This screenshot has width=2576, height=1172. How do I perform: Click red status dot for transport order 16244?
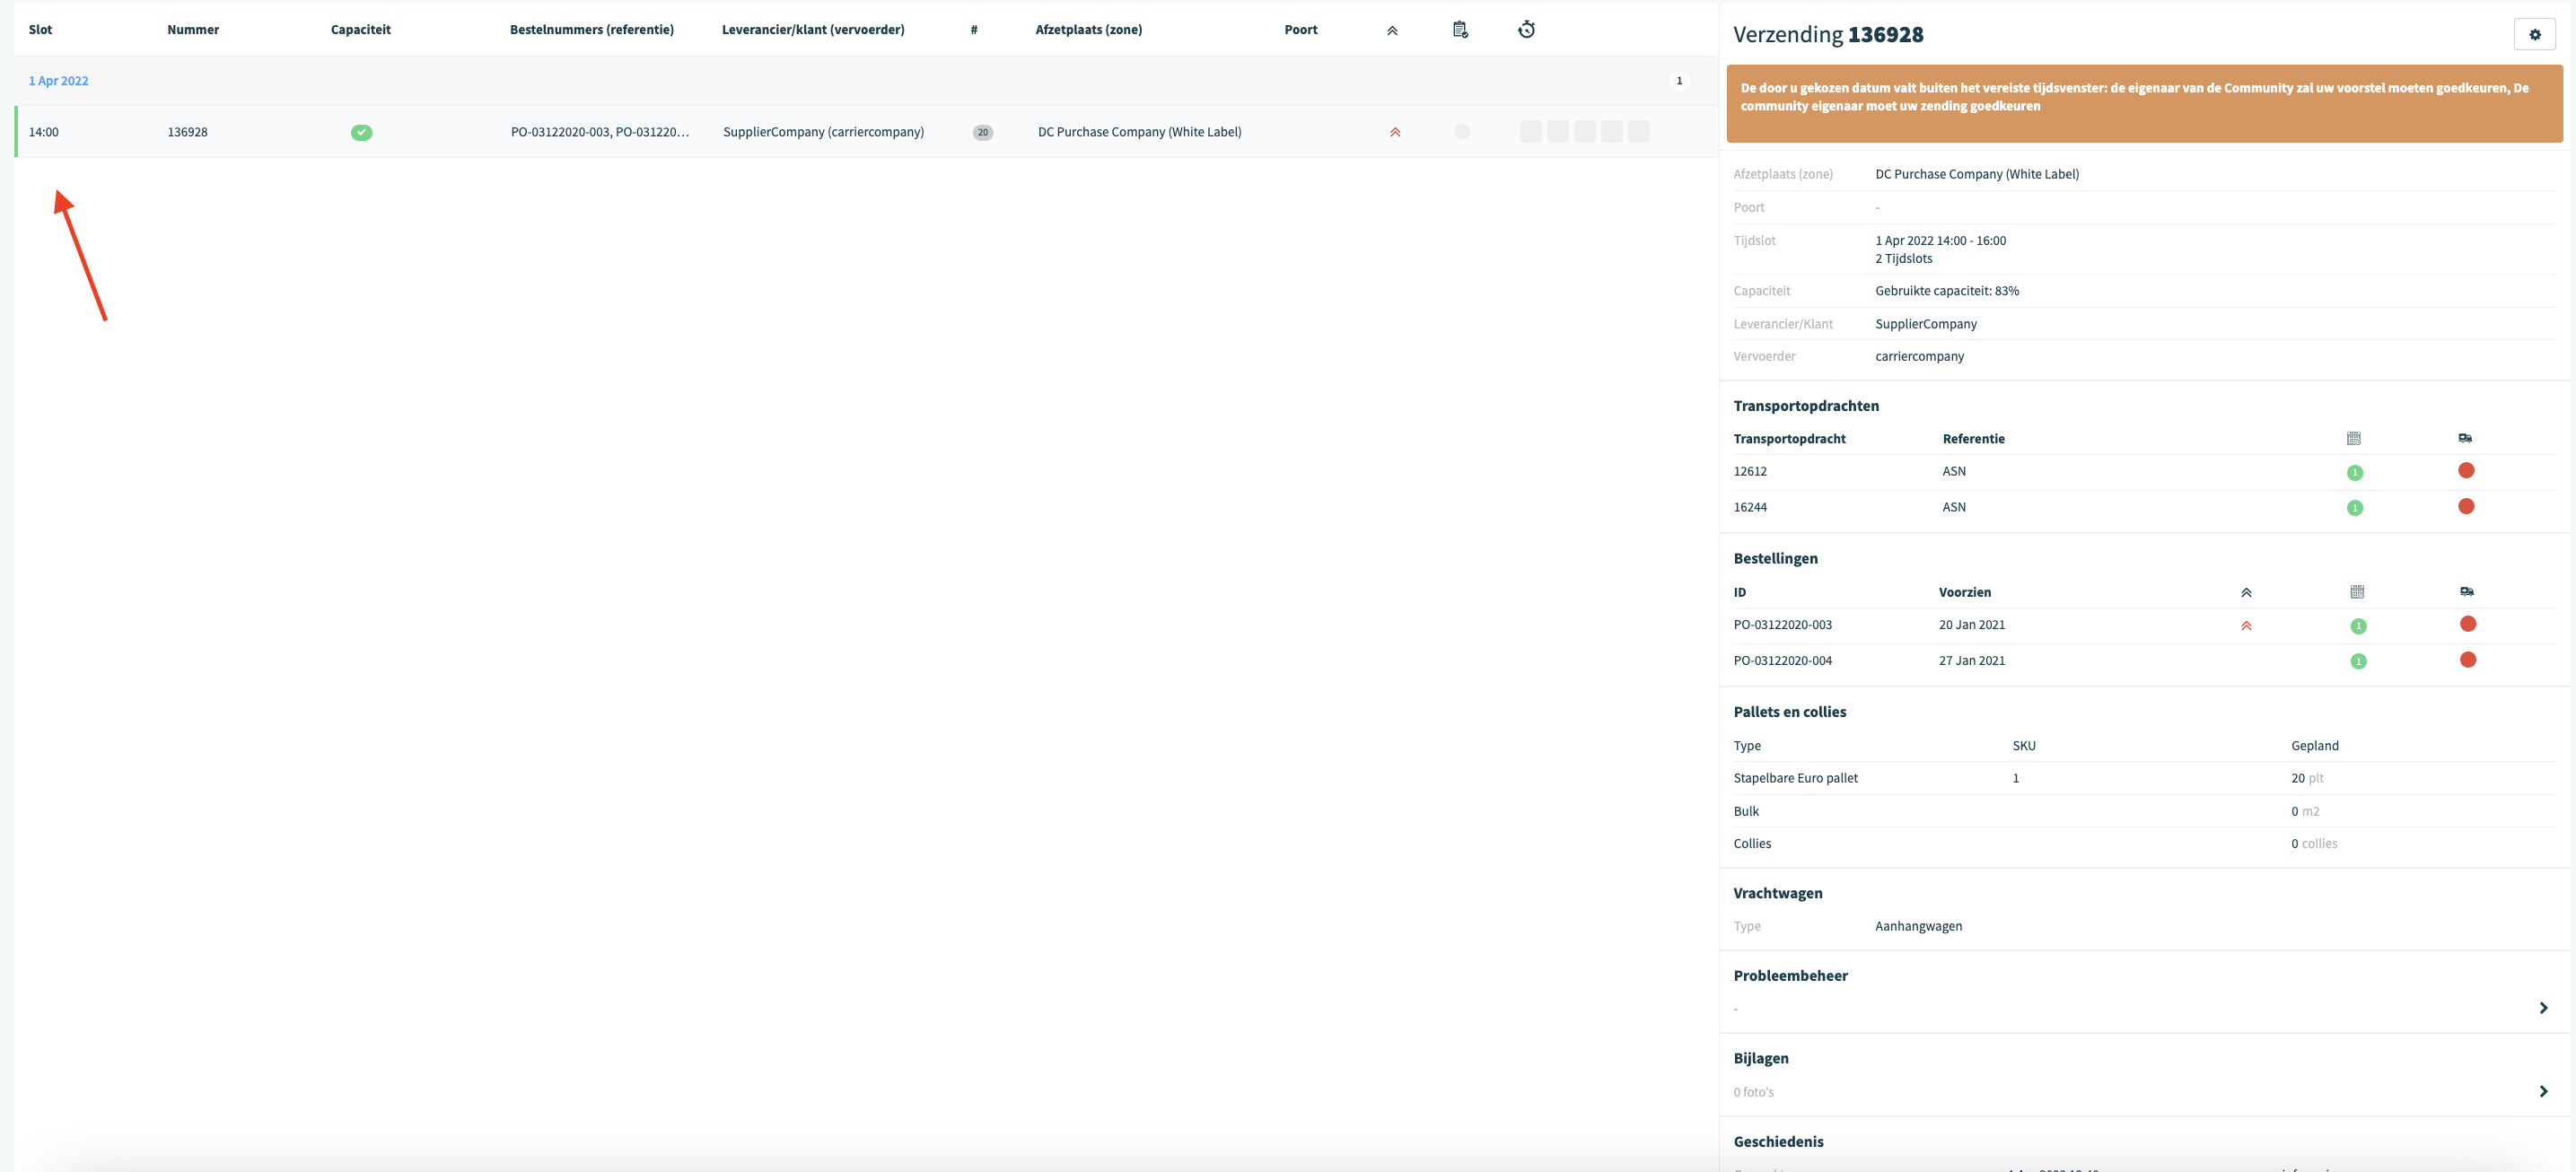pyautogui.click(x=2466, y=506)
